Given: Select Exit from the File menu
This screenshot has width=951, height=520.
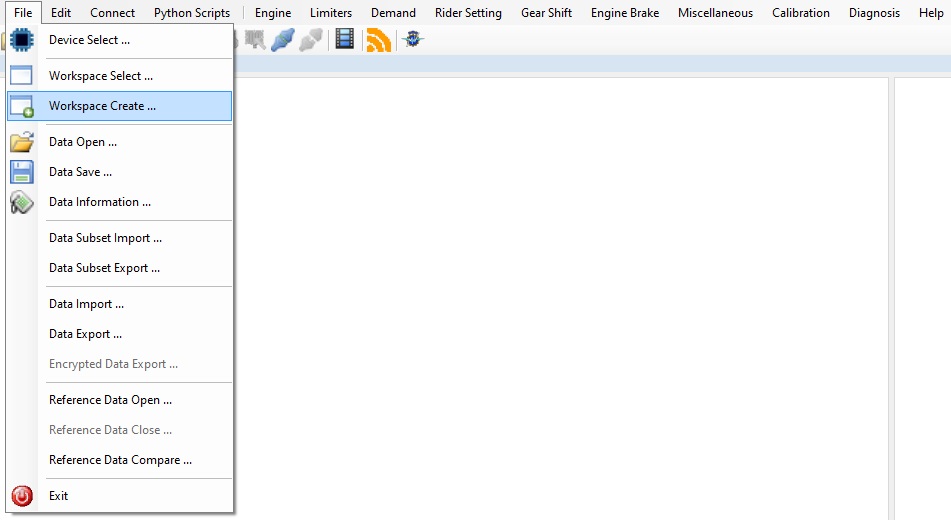Looking at the screenshot, I should point(119,496).
